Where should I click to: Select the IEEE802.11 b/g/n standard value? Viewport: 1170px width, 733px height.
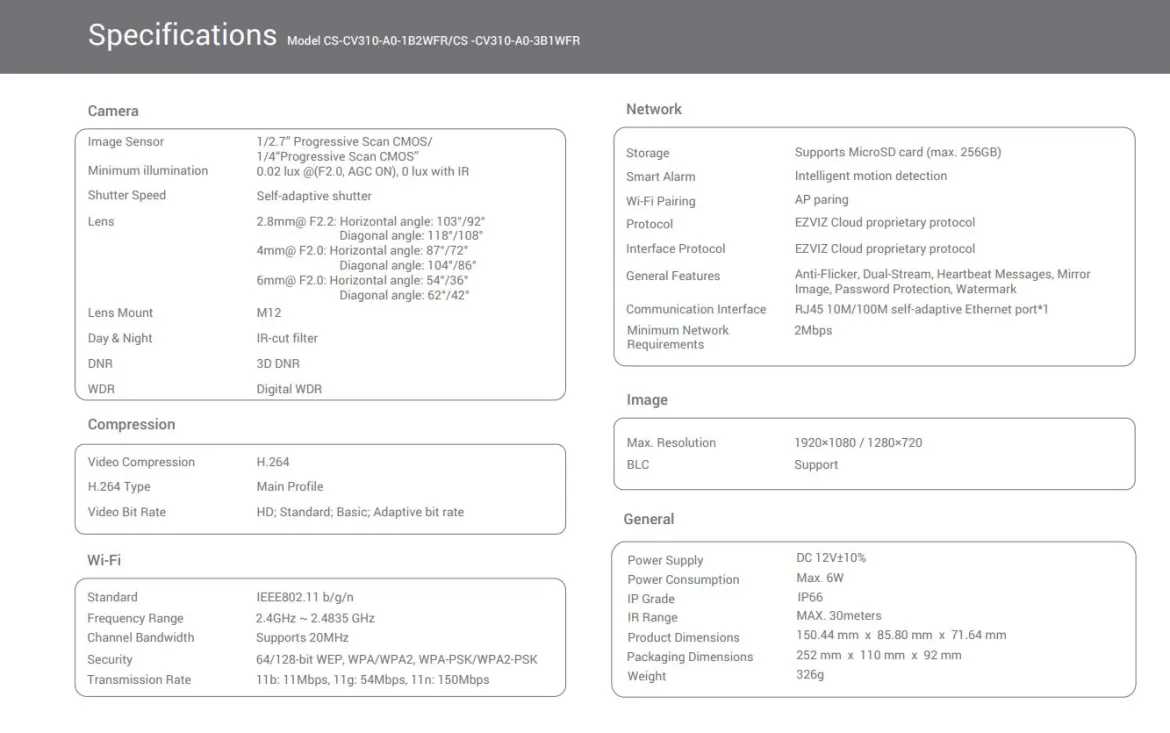click(x=304, y=597)
